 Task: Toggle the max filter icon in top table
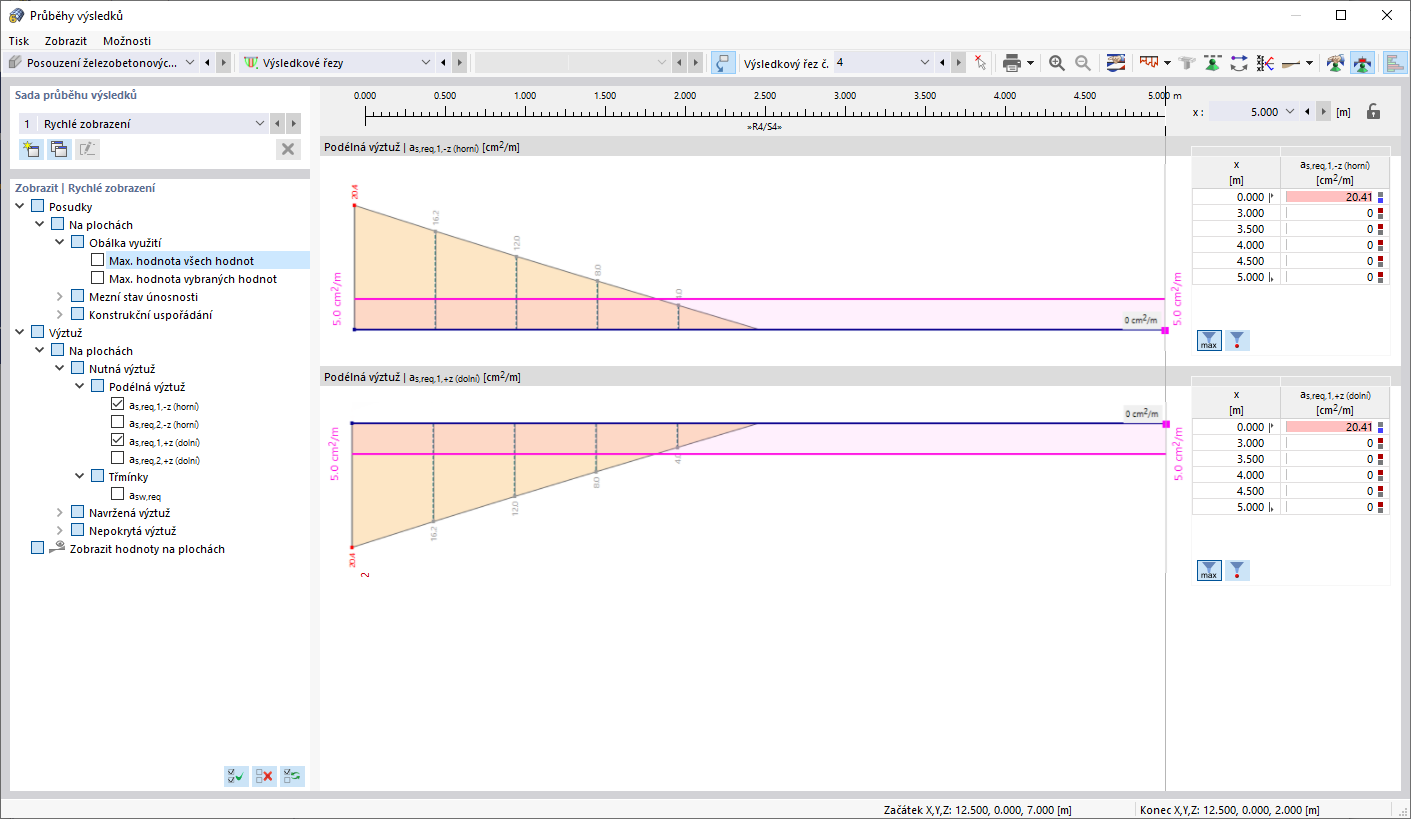[1209, 340]
